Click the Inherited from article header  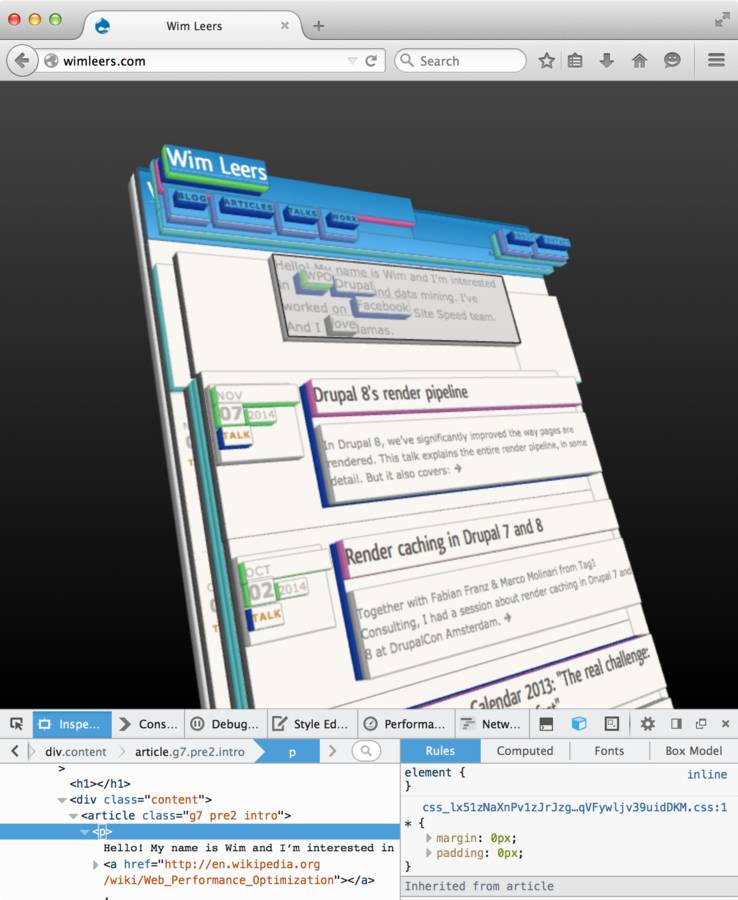569,886
